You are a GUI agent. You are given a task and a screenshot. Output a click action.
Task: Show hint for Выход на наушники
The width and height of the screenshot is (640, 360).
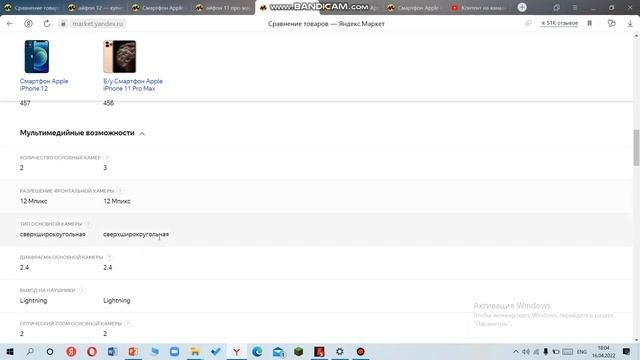[x=82, y=290]
